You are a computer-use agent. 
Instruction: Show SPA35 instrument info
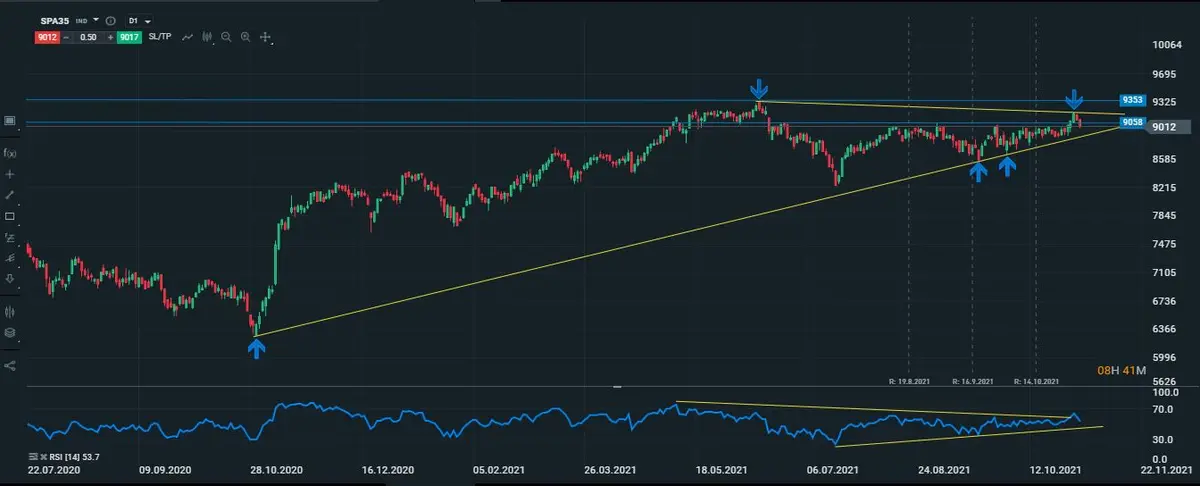(x=110, y=20)
